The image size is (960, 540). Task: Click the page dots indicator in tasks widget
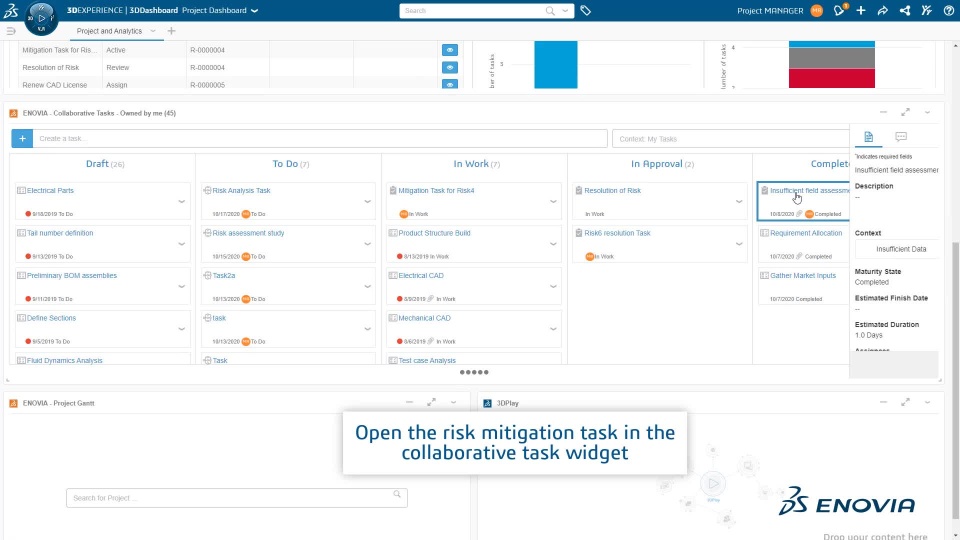[x=474, y=372]
